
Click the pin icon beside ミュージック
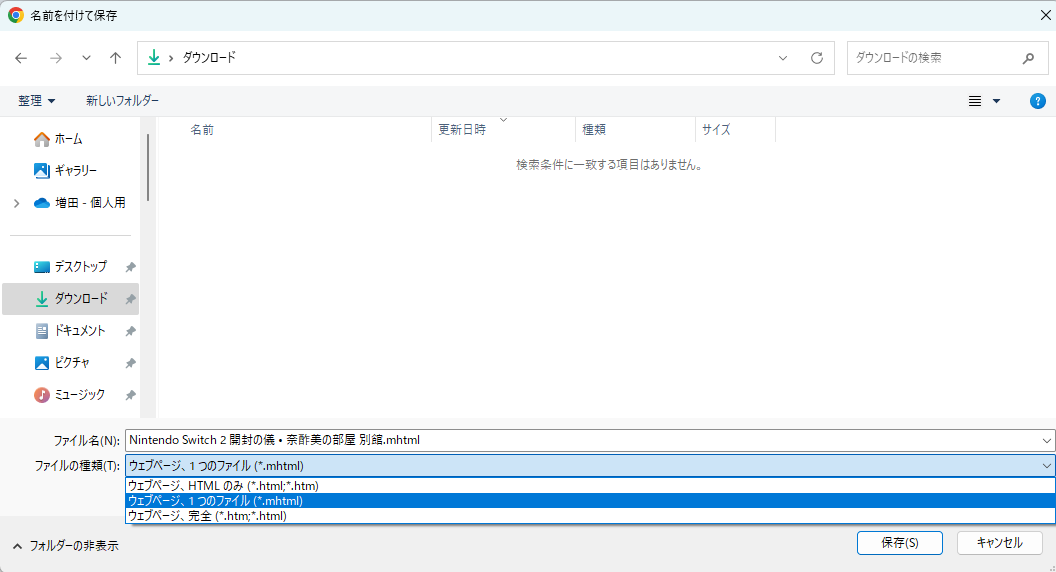[131, 395]
